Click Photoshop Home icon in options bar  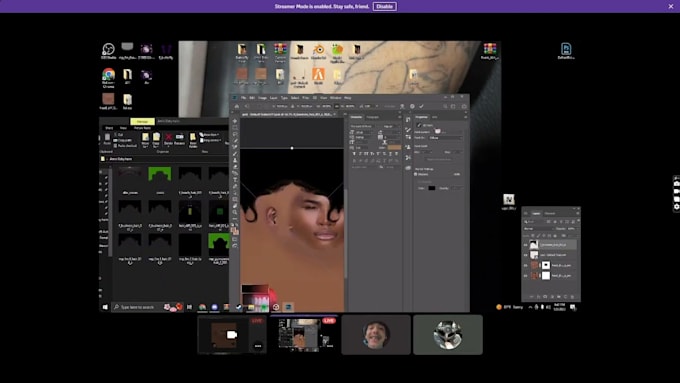point(237,106)
